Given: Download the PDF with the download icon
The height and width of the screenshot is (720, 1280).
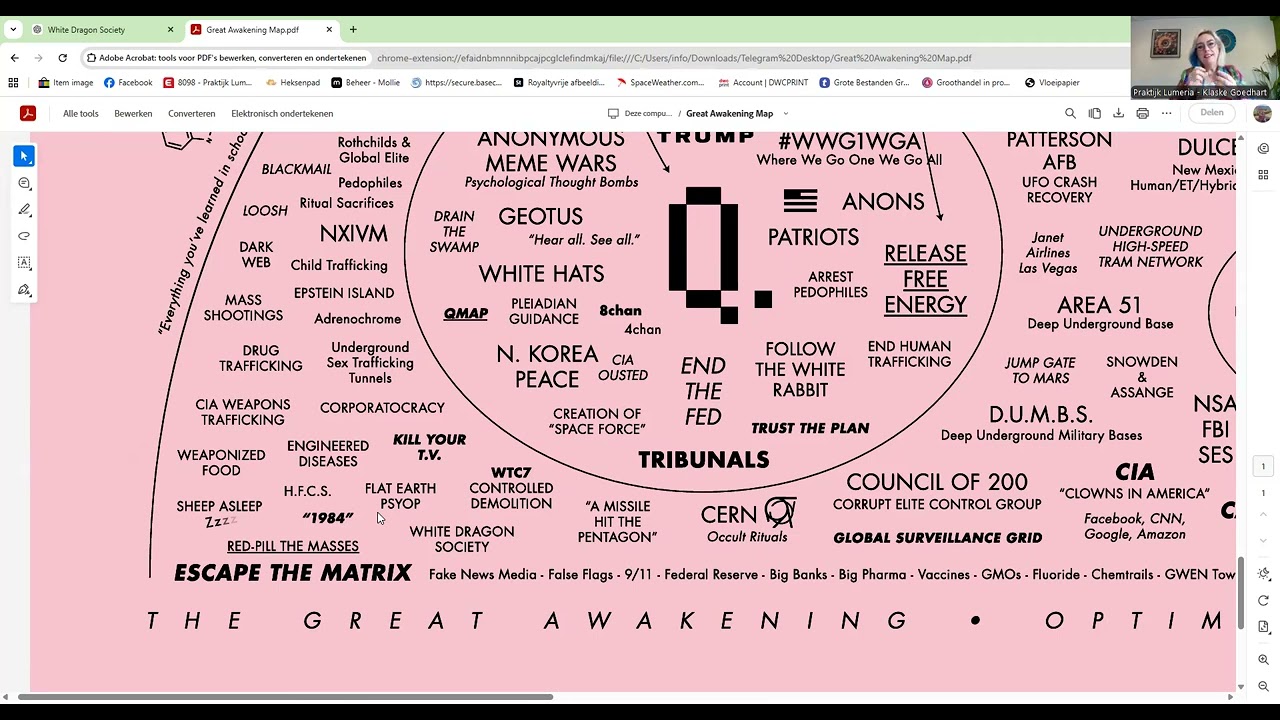Looking at the screenshot, I should tap(1118, 113).
